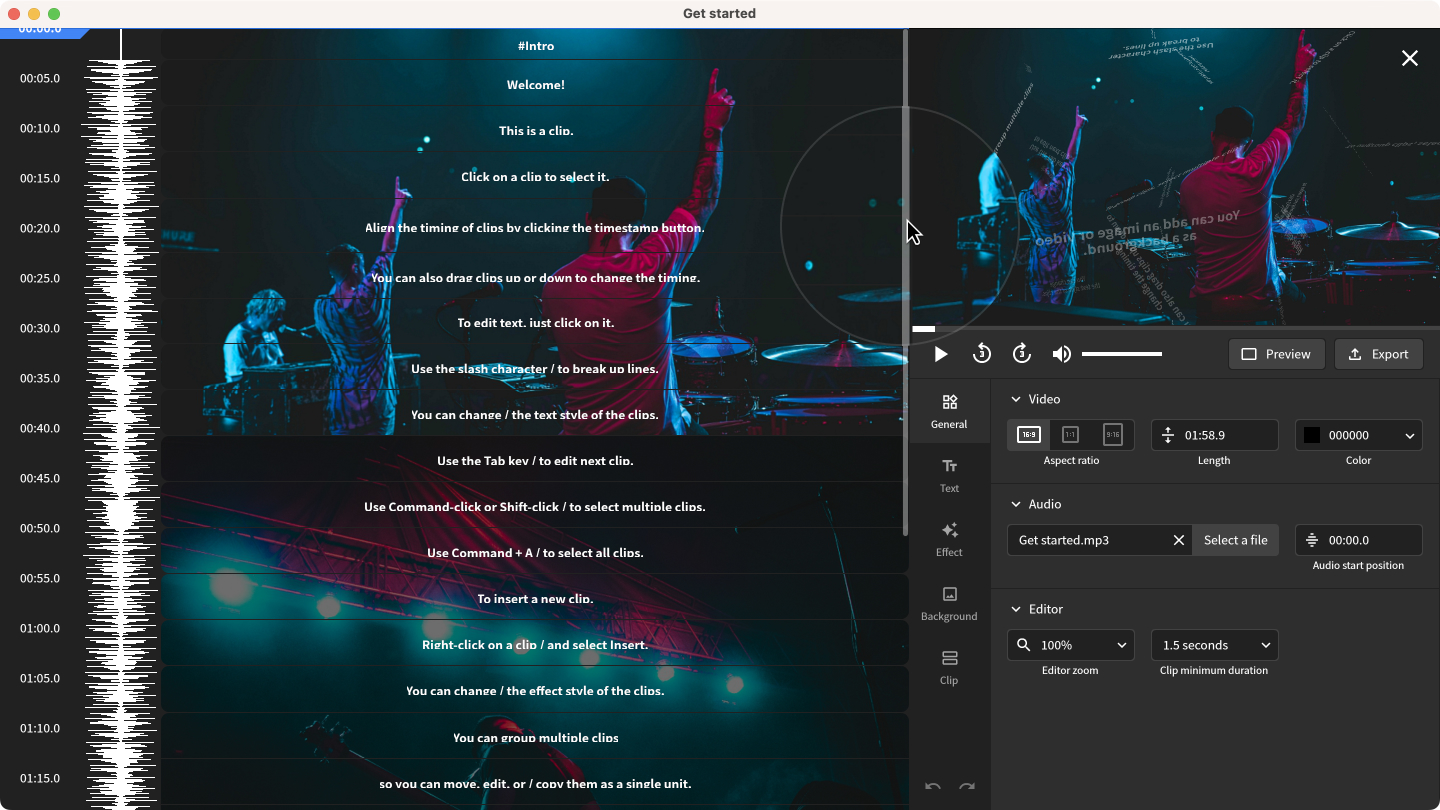Click the Export button
Screen dimensions: 1440x810
(x=1378, y=354)
